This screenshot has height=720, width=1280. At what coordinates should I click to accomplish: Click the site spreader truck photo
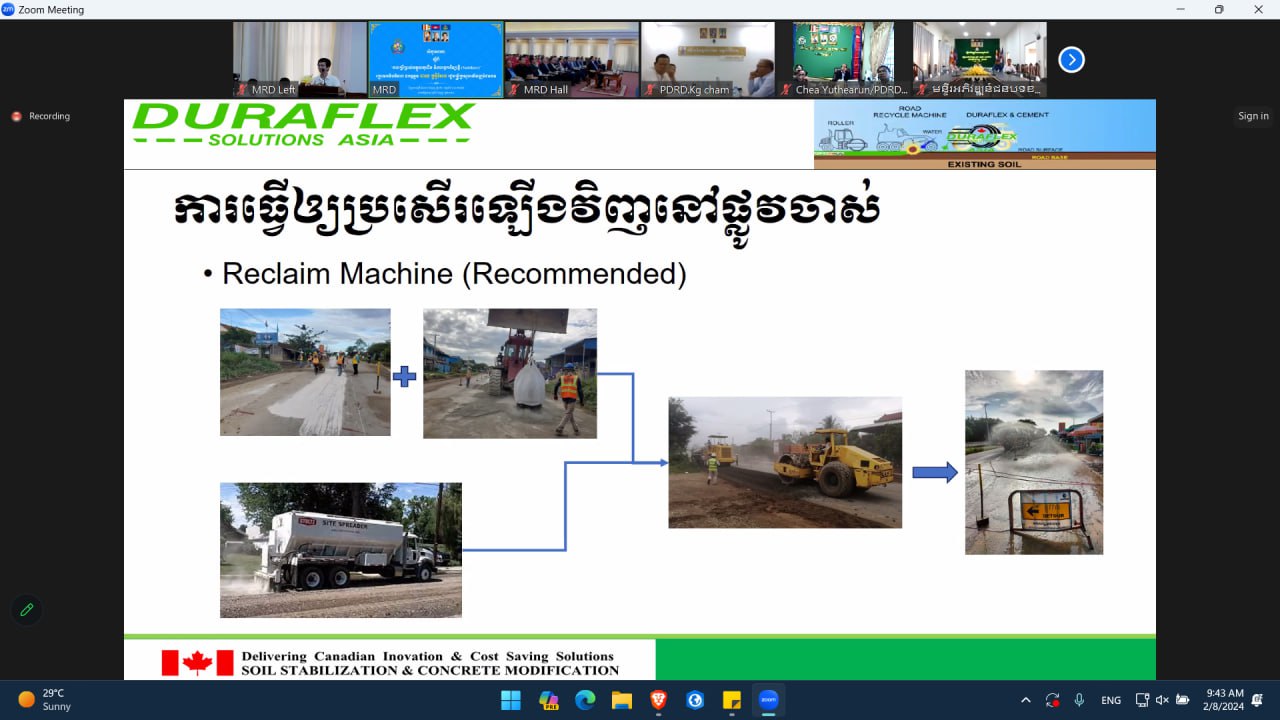pyautogui.click(x=341, y=550)
